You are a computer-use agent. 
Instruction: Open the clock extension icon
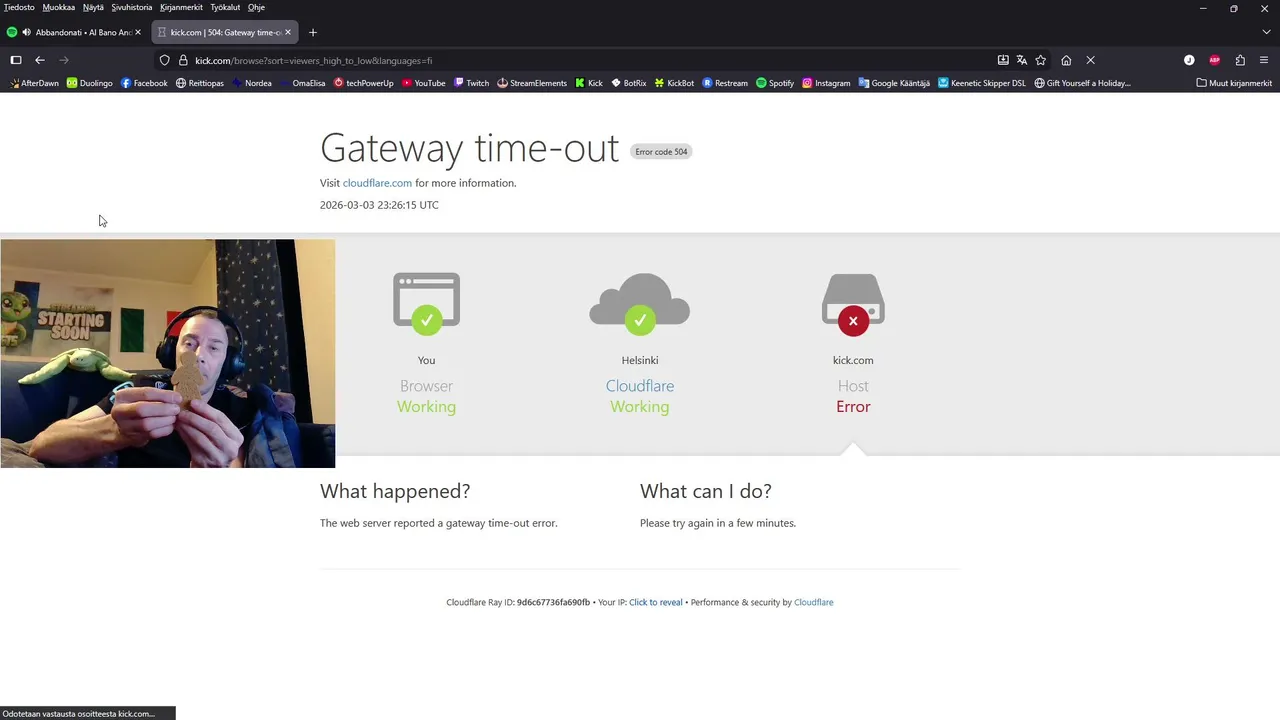click(1189, 60)
